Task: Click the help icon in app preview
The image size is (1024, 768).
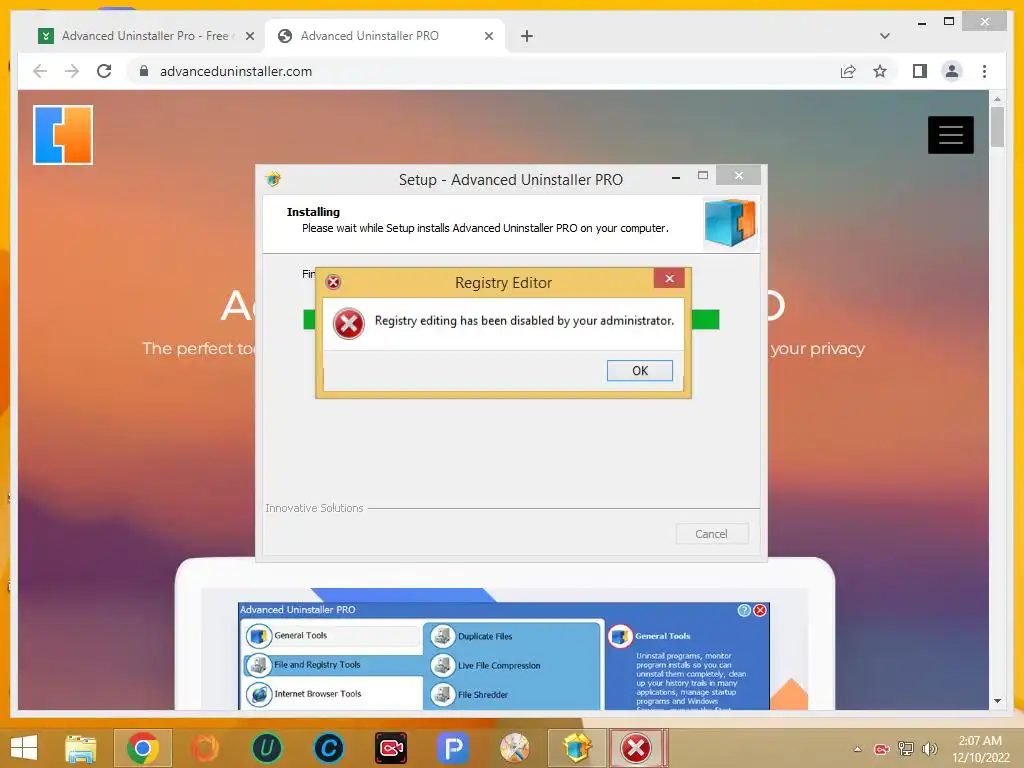Action: click(x=744, y=610)
